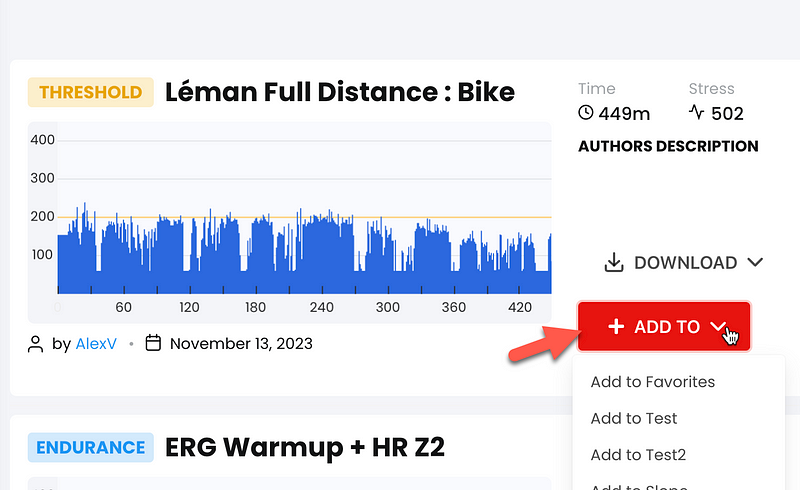Open ERG Warmup + HR Z2 workout
The image size is (800, 490).
click(x=305, y=447)
